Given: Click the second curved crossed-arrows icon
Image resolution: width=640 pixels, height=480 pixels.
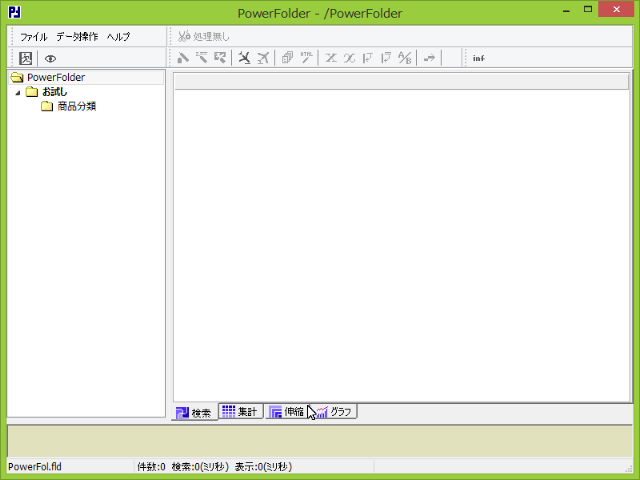Looking at the screenshot, I should click(x=349, y=58).
